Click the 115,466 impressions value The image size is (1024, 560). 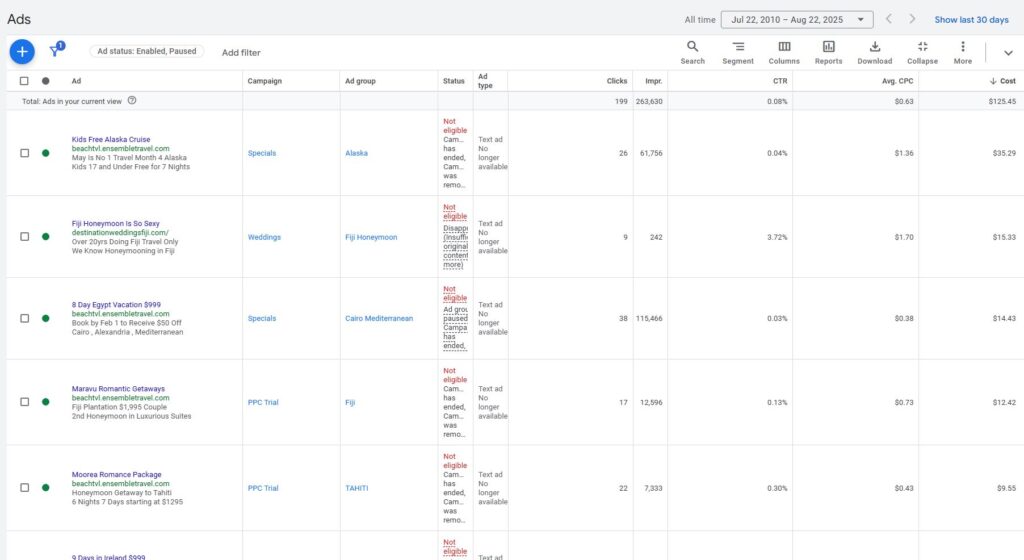point(649,318)
